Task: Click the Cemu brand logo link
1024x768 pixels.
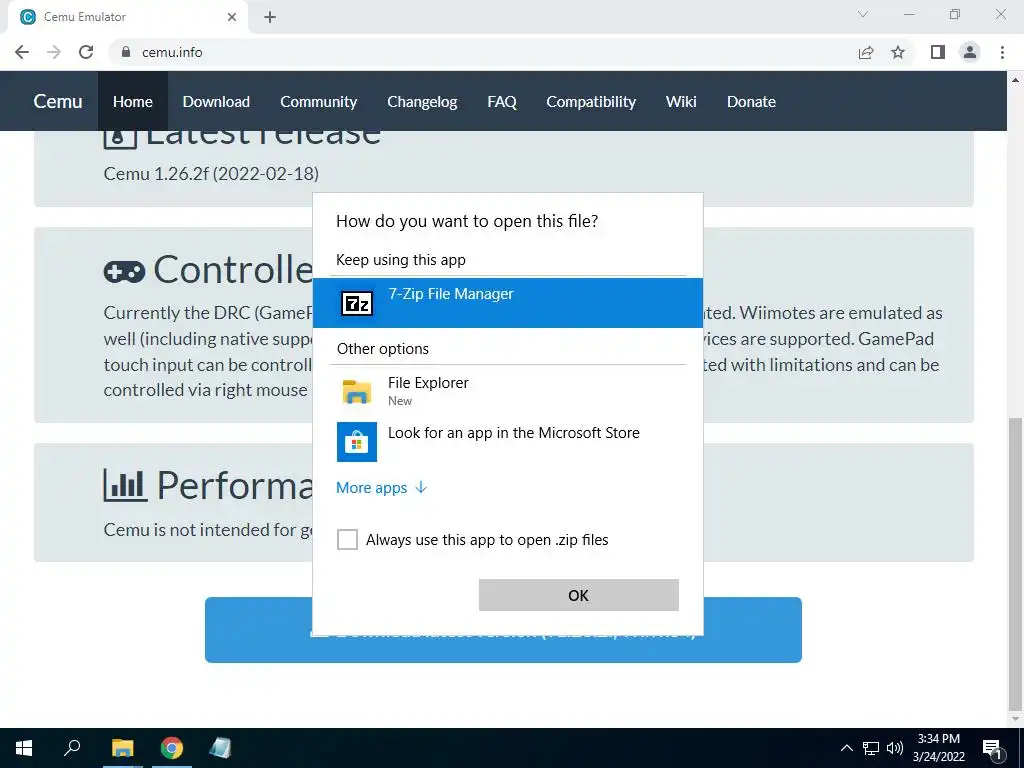Action: coord(58,101)
